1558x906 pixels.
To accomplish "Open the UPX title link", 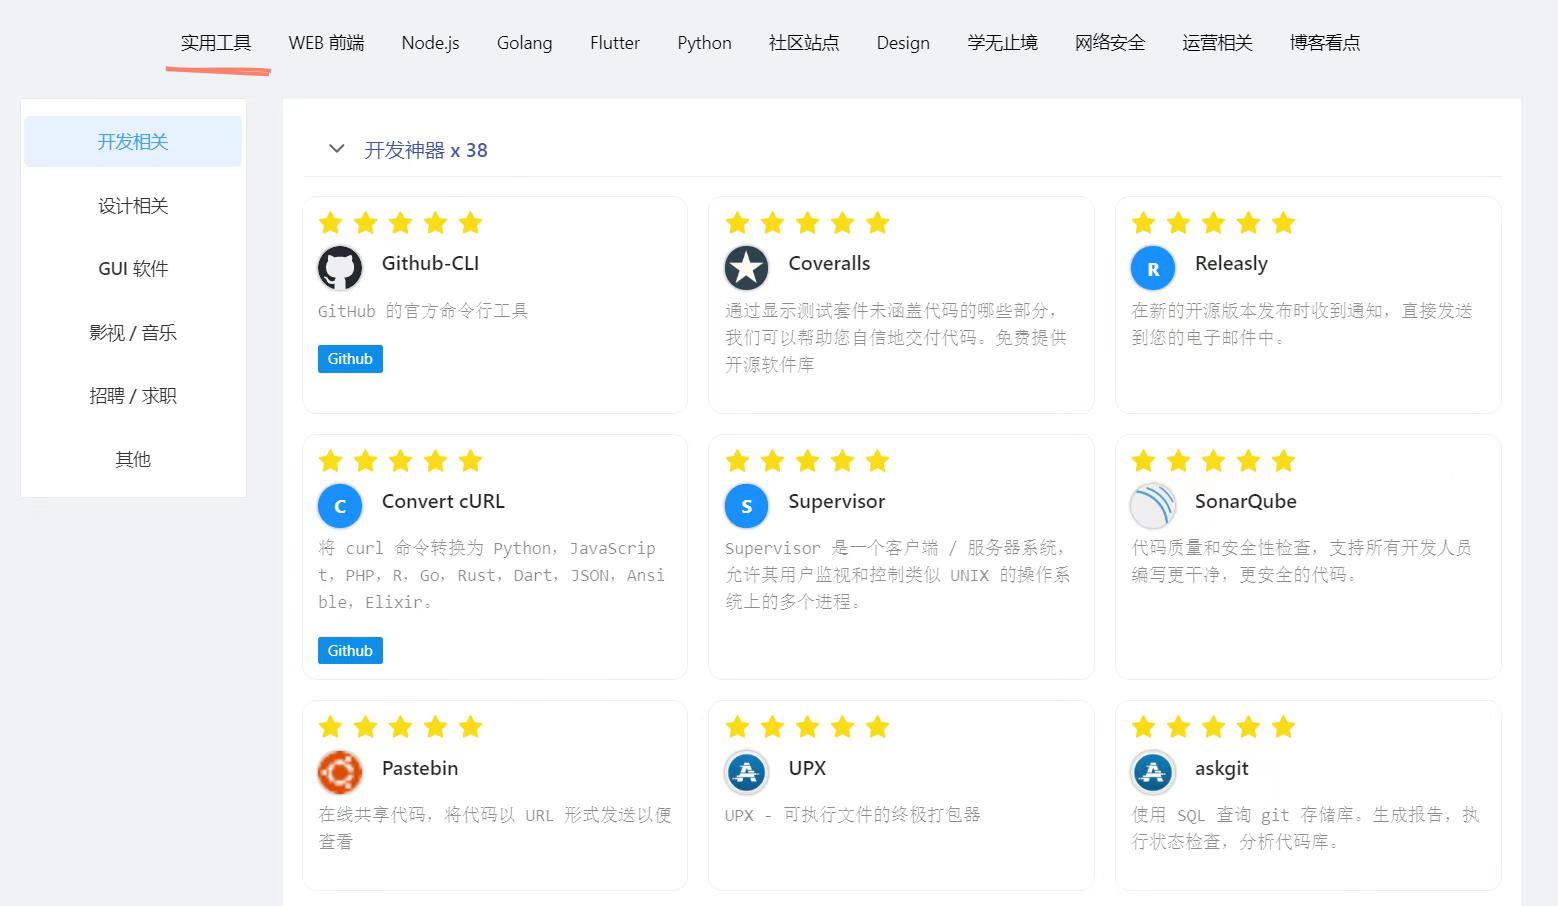I will [807, 768].
